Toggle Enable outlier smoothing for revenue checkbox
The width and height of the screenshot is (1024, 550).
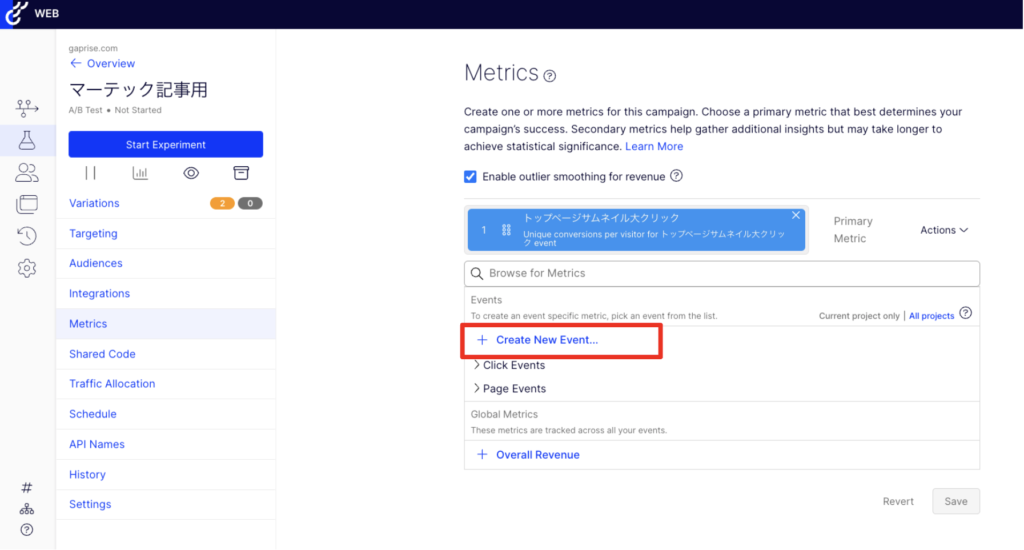point(471,177)
